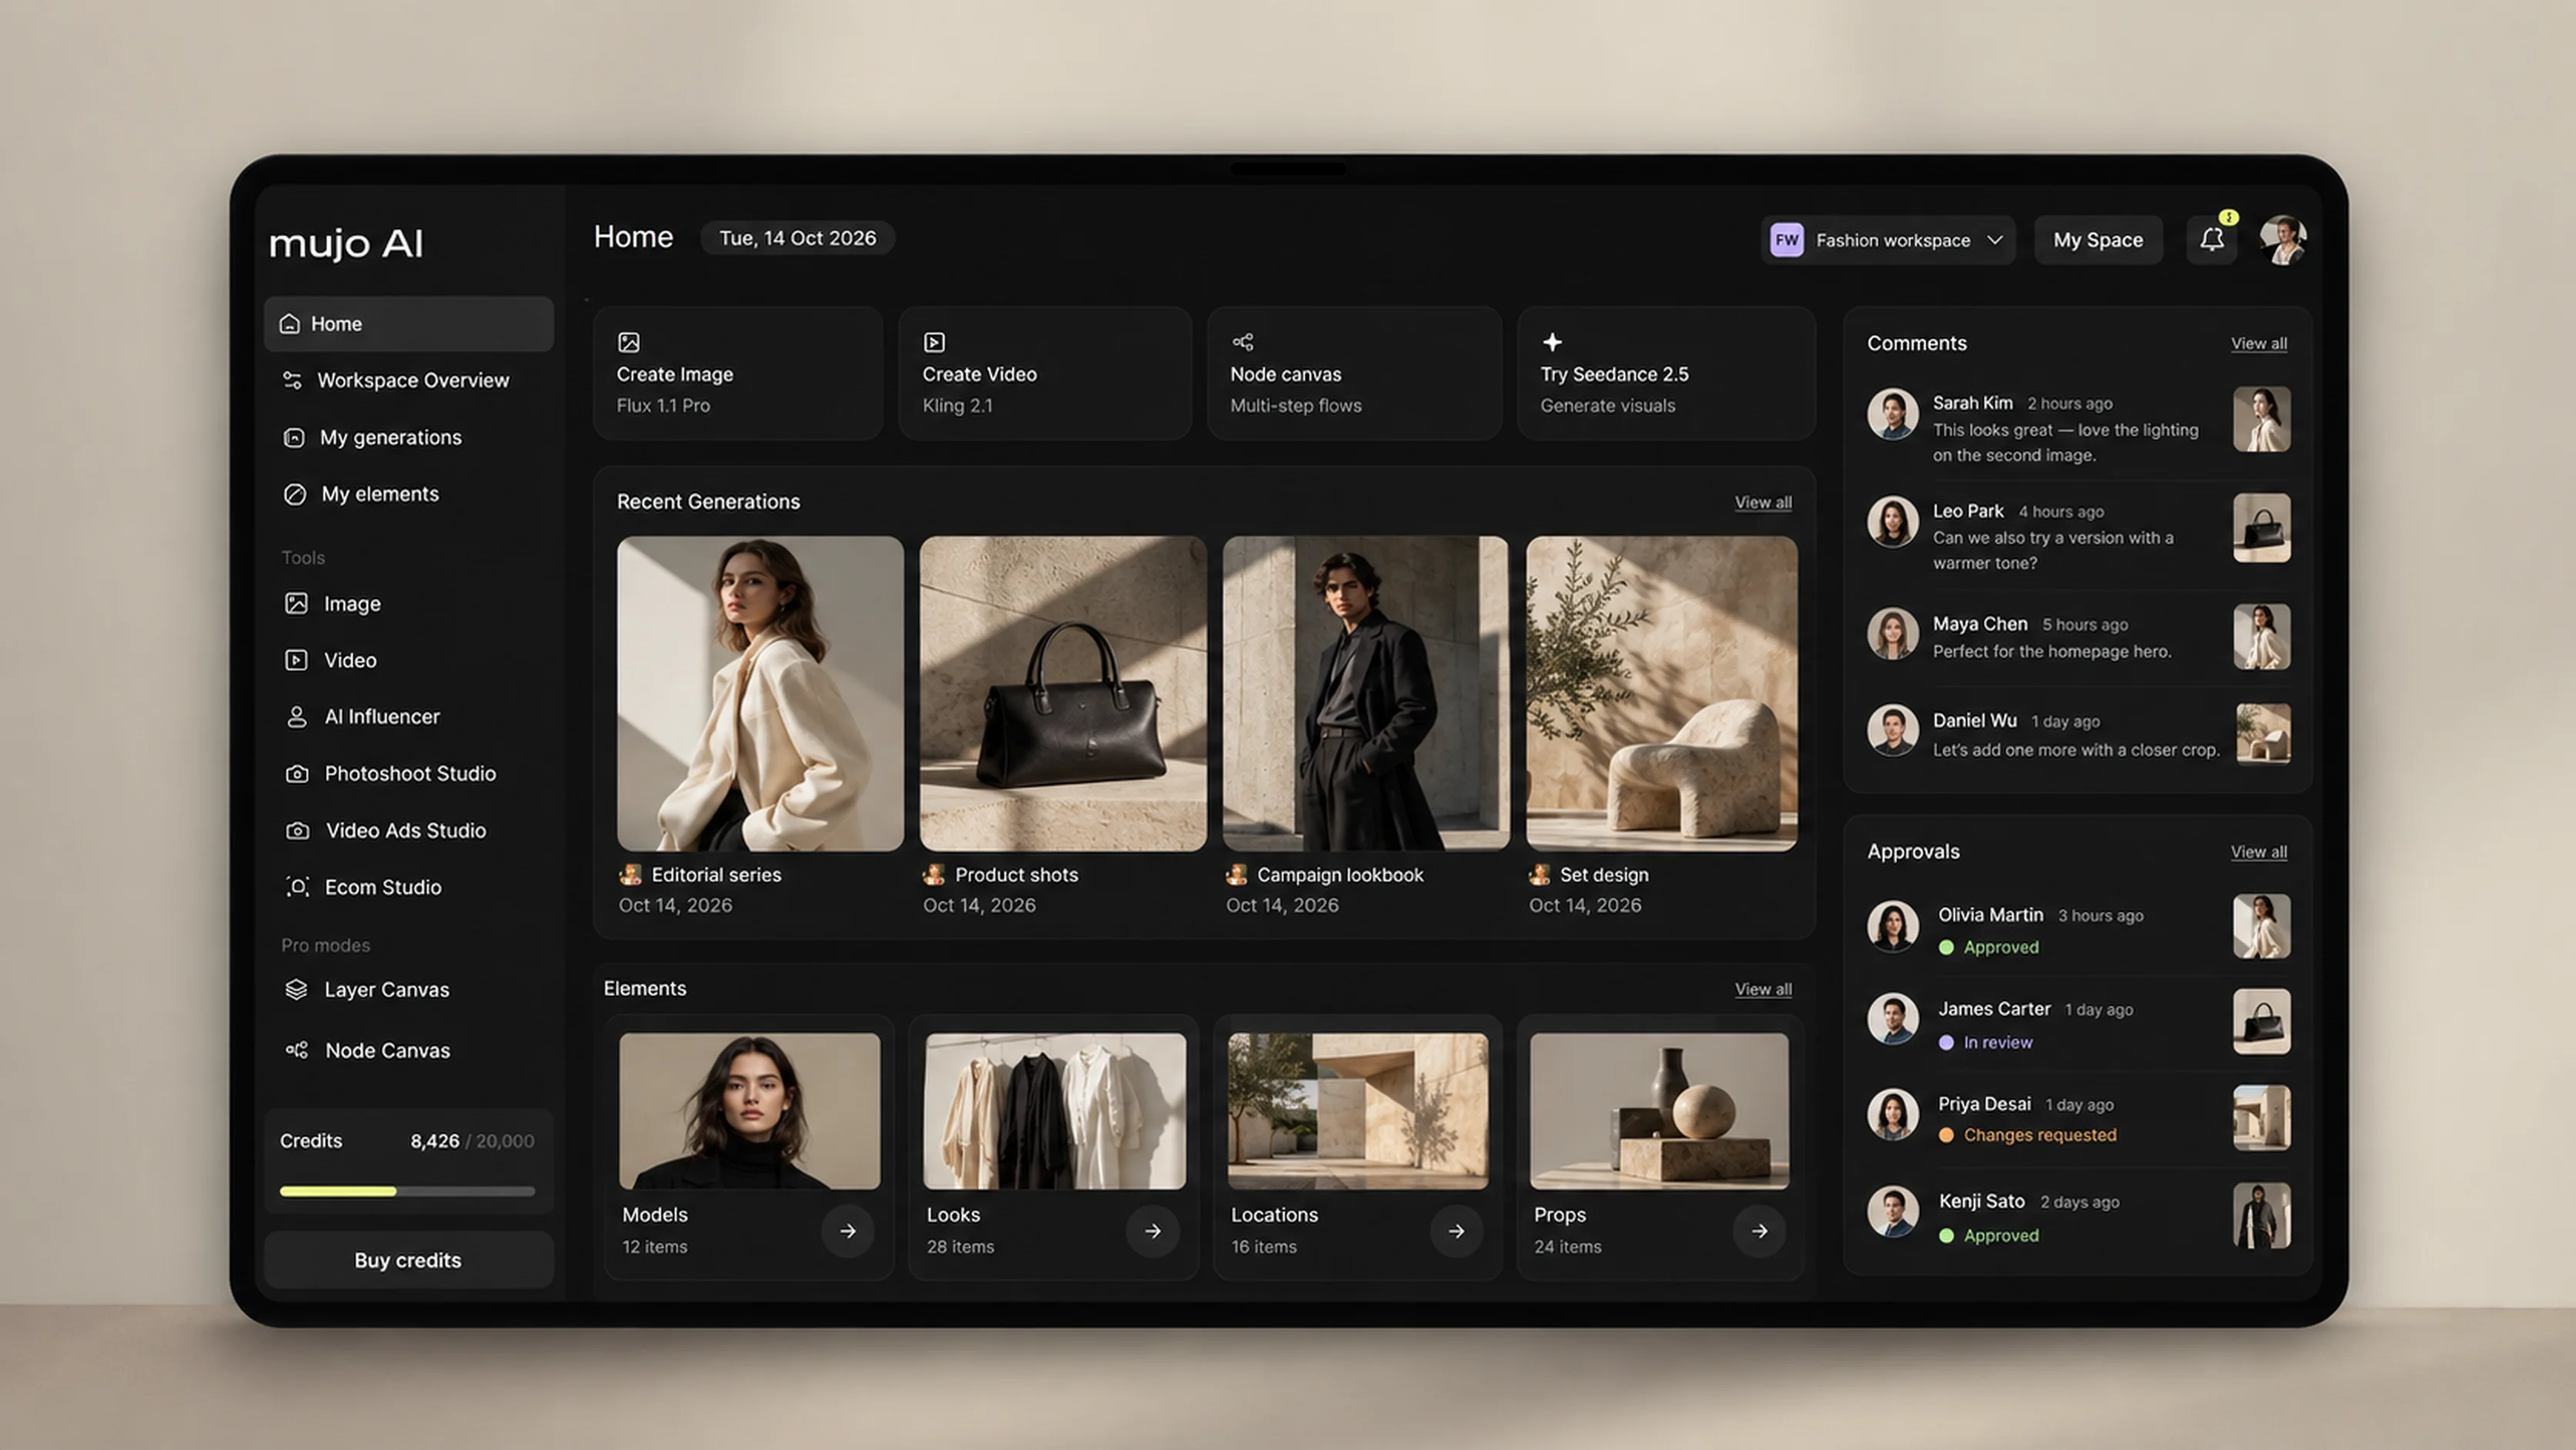
Task: Go to Home in sidebar
Action: tap(408, 323)
